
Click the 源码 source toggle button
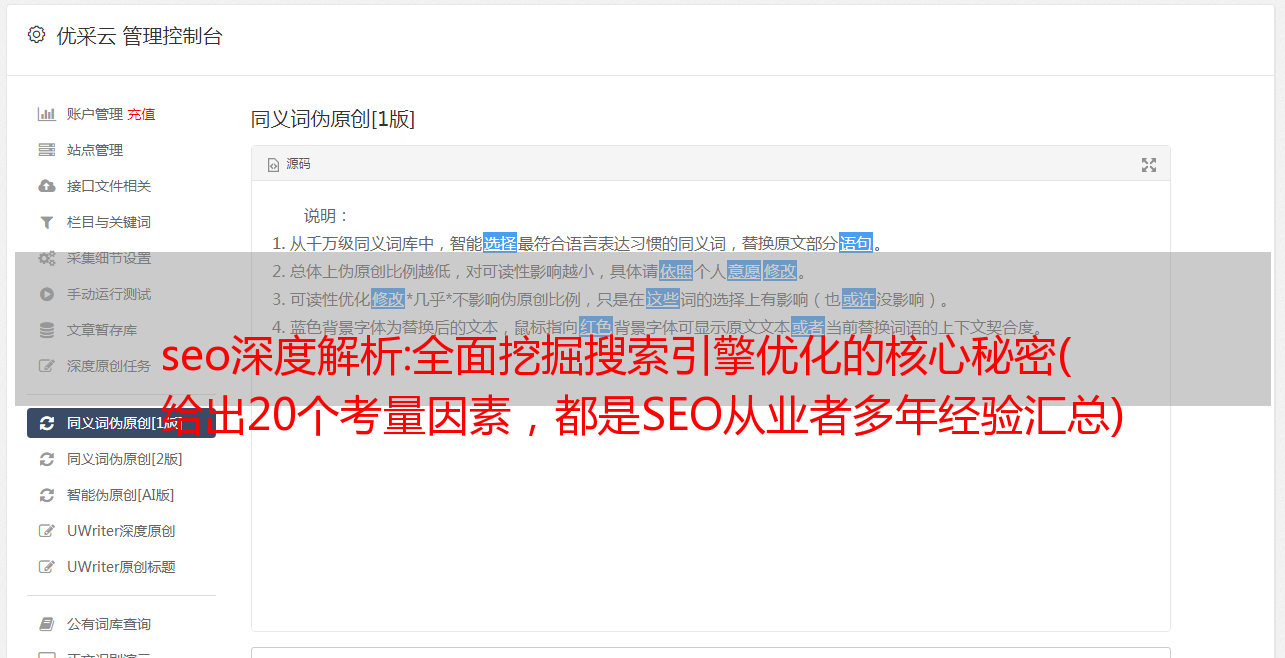pyautogui.click(x=289, y=164)
